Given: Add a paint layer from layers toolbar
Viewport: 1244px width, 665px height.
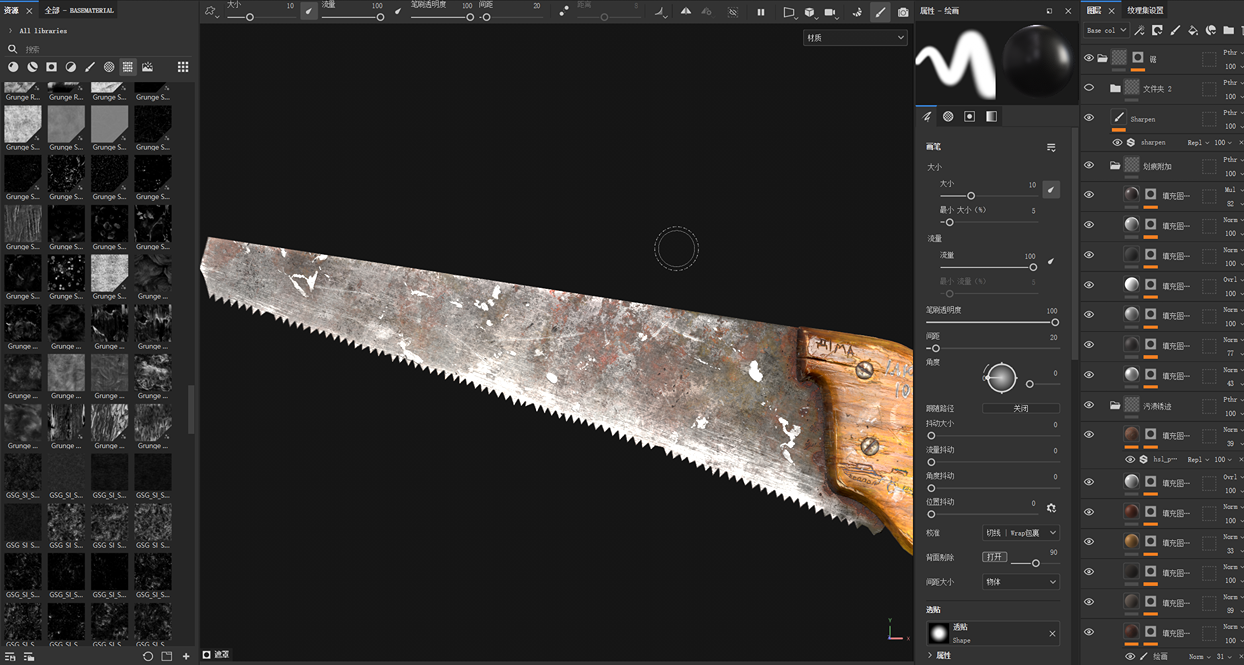Looking at the screenshot, I should tap(1175, 31).
